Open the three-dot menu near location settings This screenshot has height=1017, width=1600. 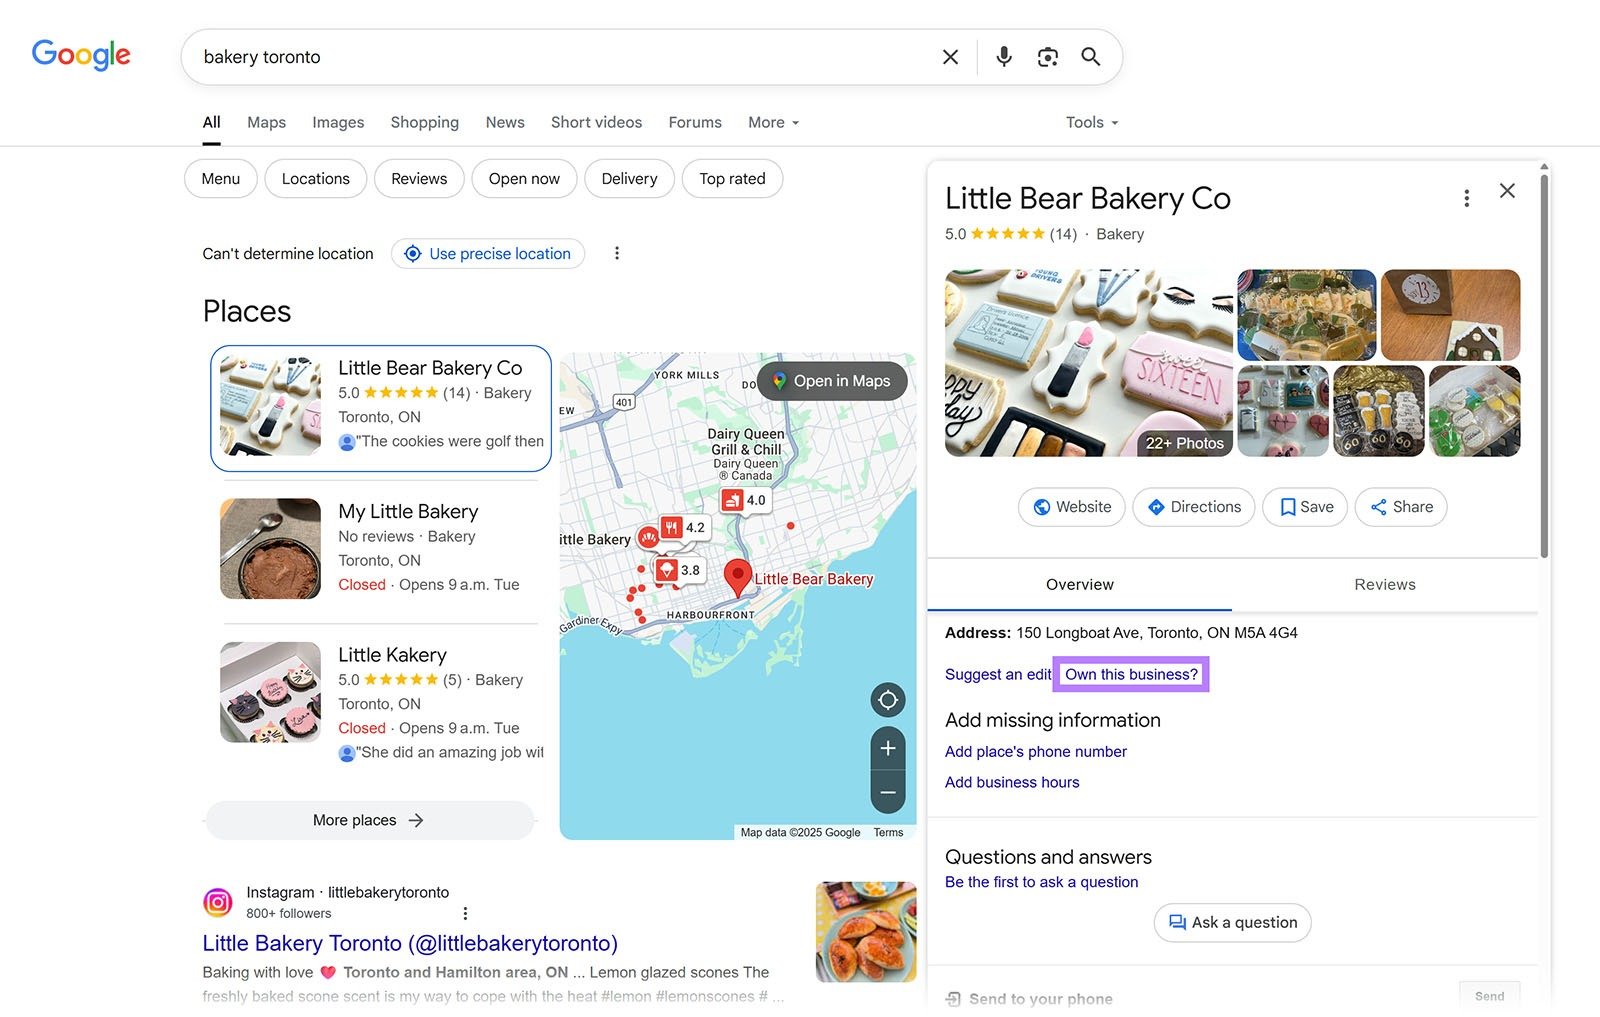617,253
